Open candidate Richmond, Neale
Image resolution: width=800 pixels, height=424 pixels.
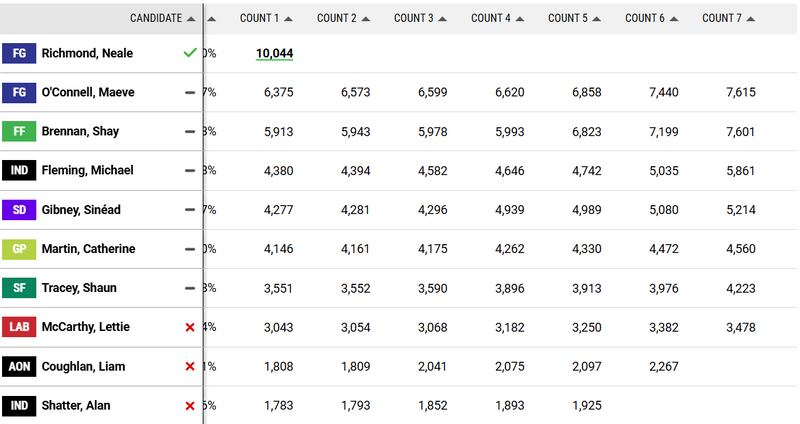click(x=87, y=53)
